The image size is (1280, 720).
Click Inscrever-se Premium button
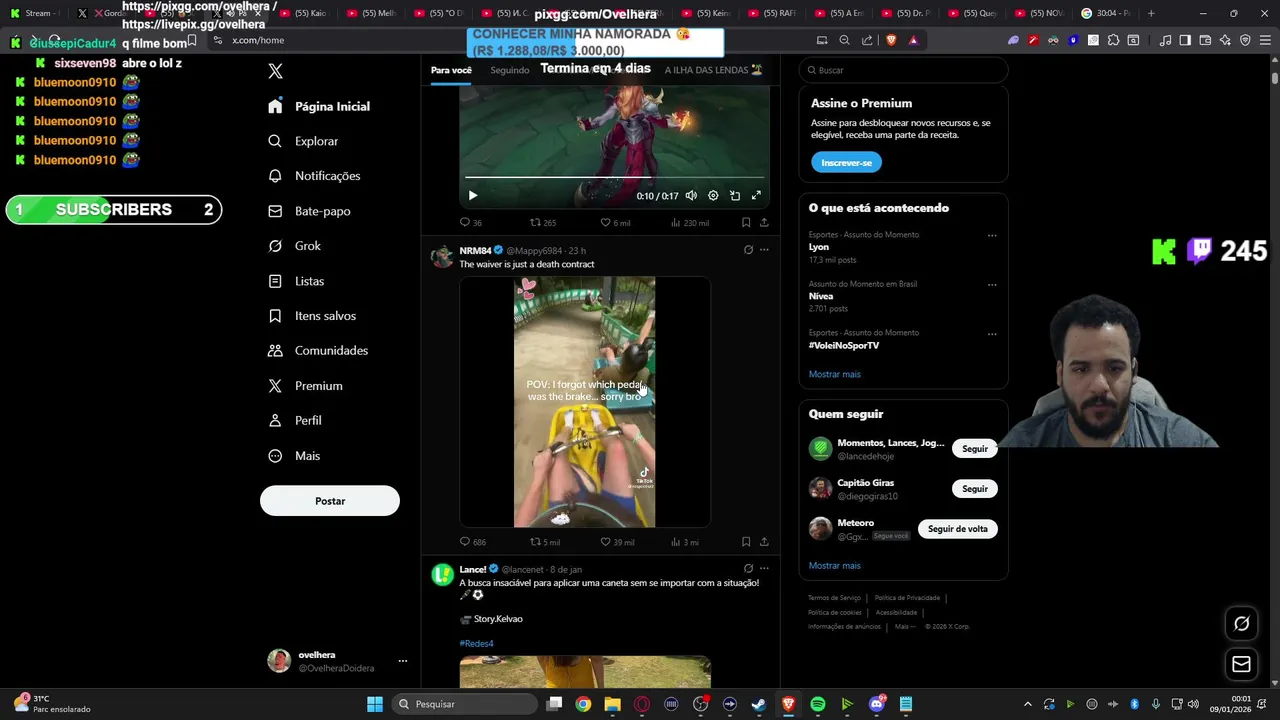tap(846, 162)
